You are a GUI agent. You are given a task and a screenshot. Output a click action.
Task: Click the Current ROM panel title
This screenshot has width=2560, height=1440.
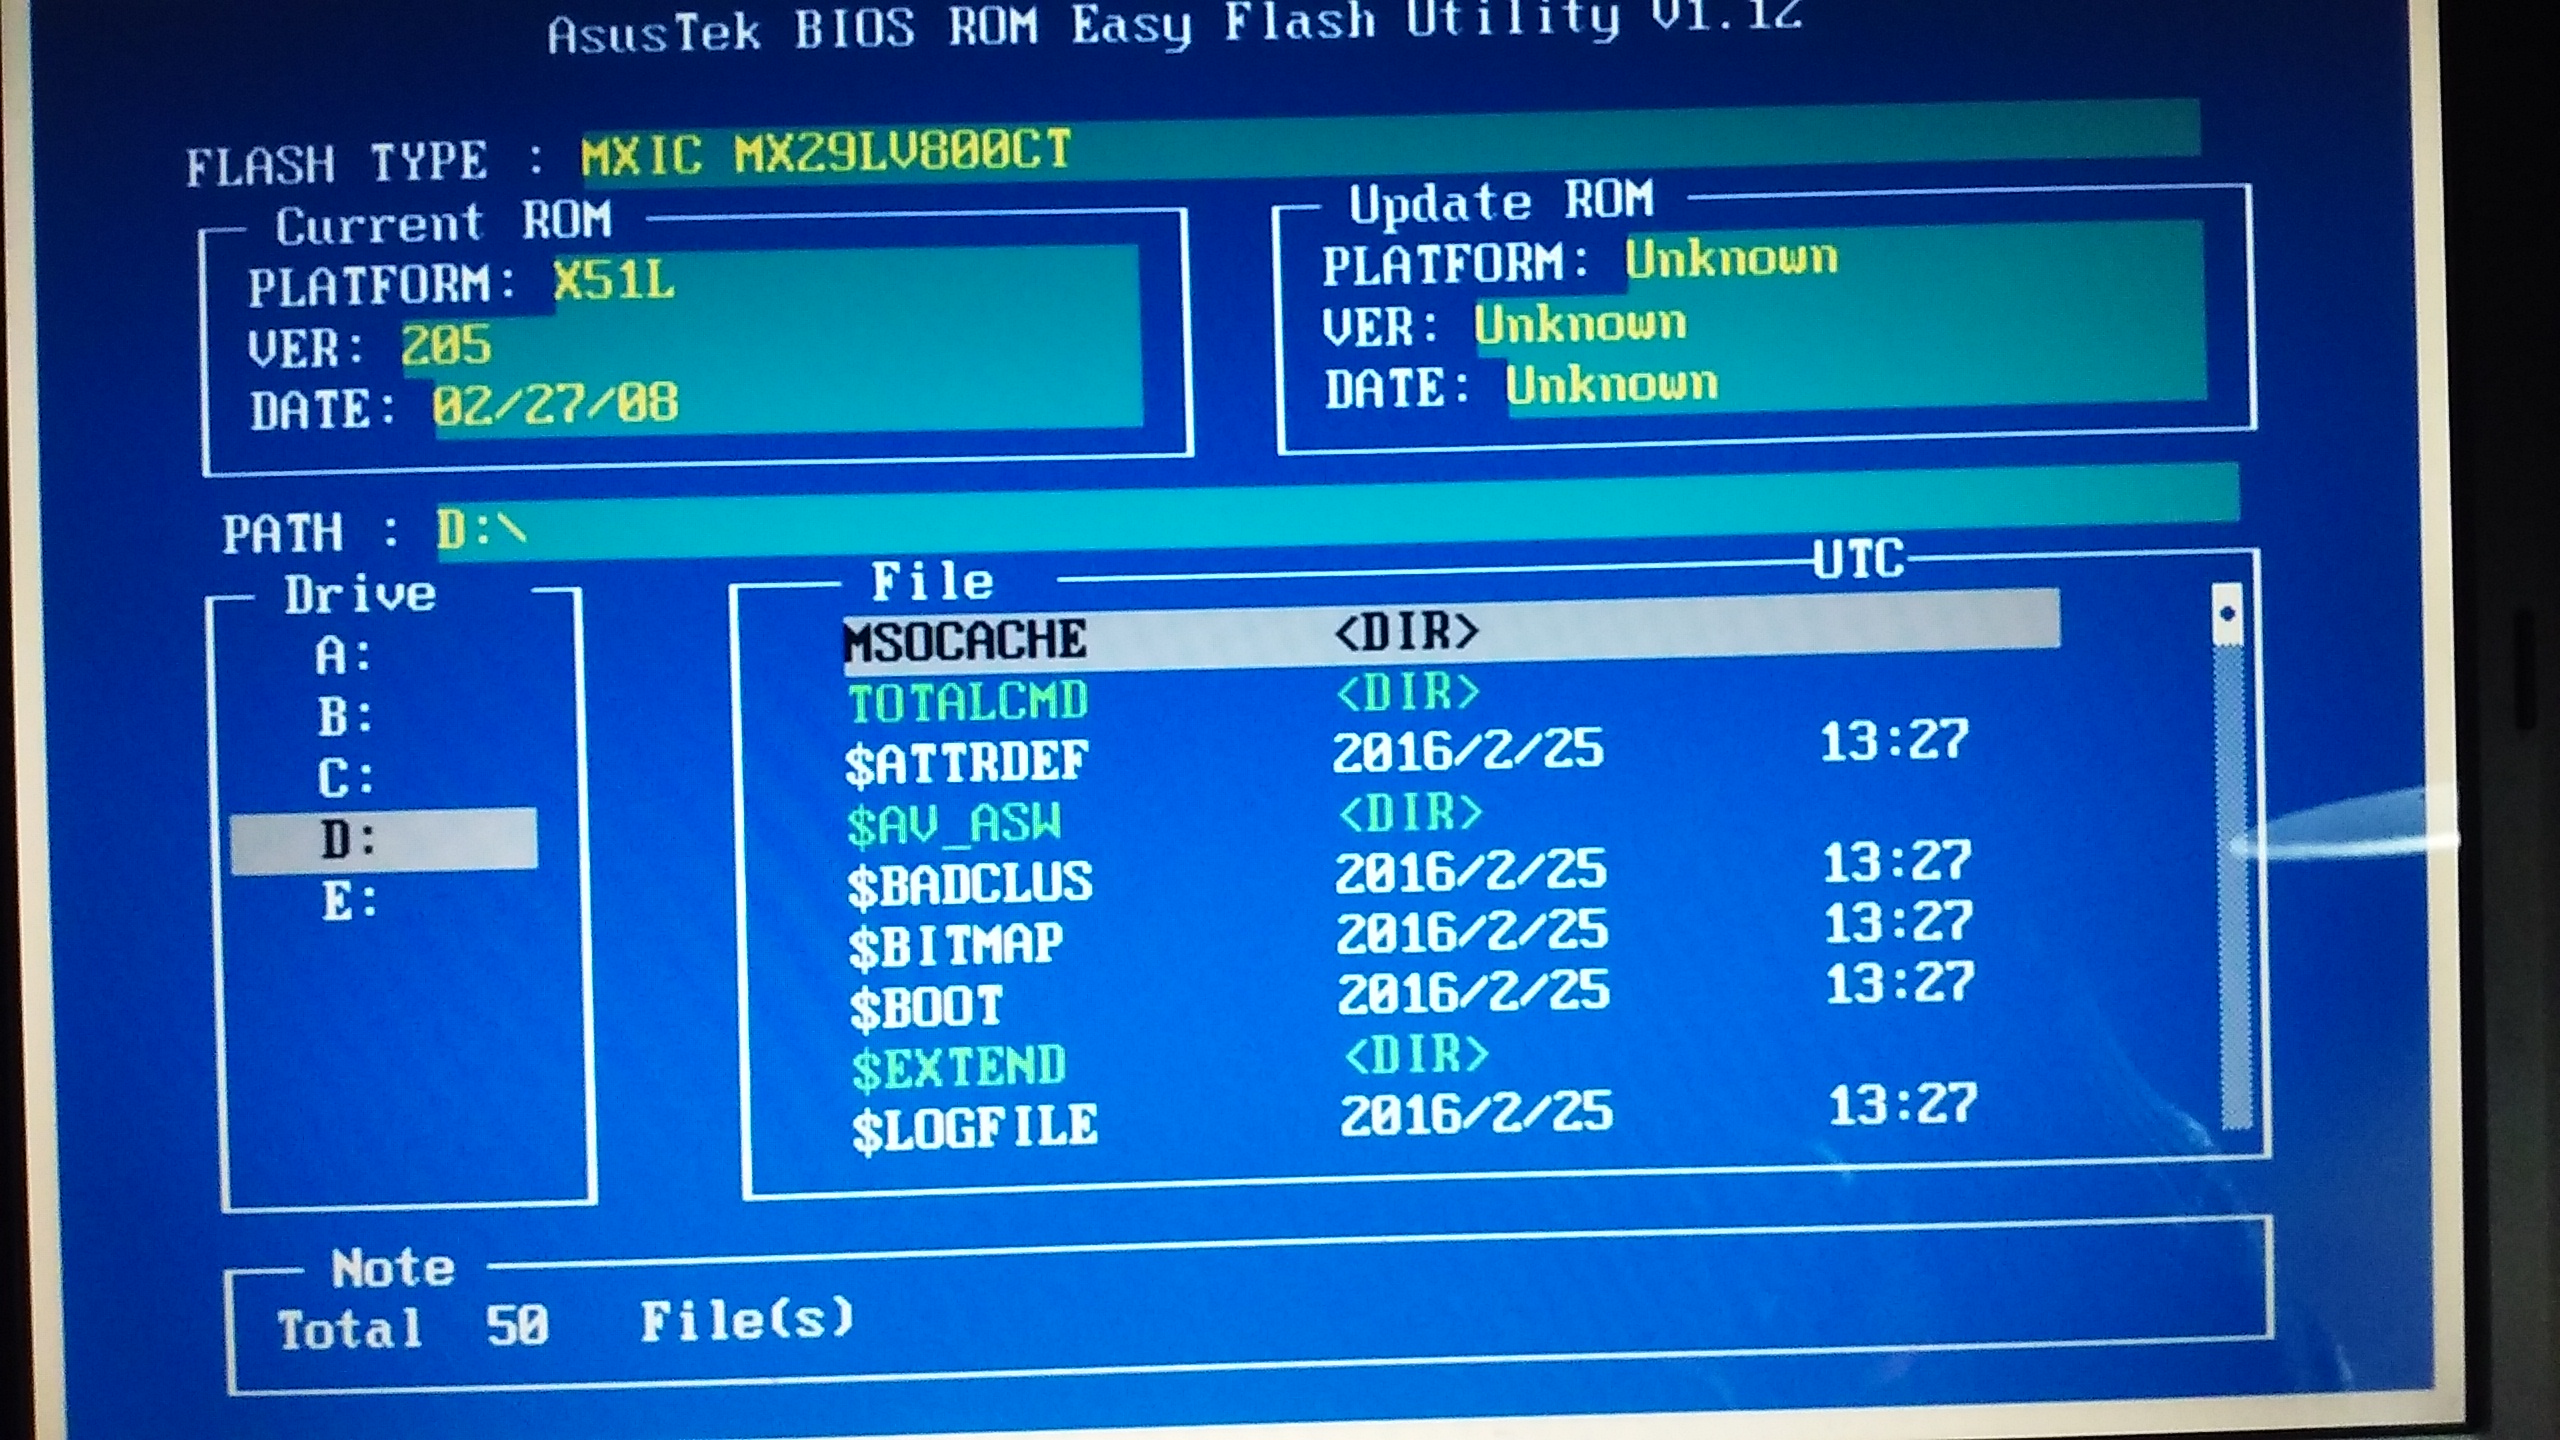(x=443, y=223)
